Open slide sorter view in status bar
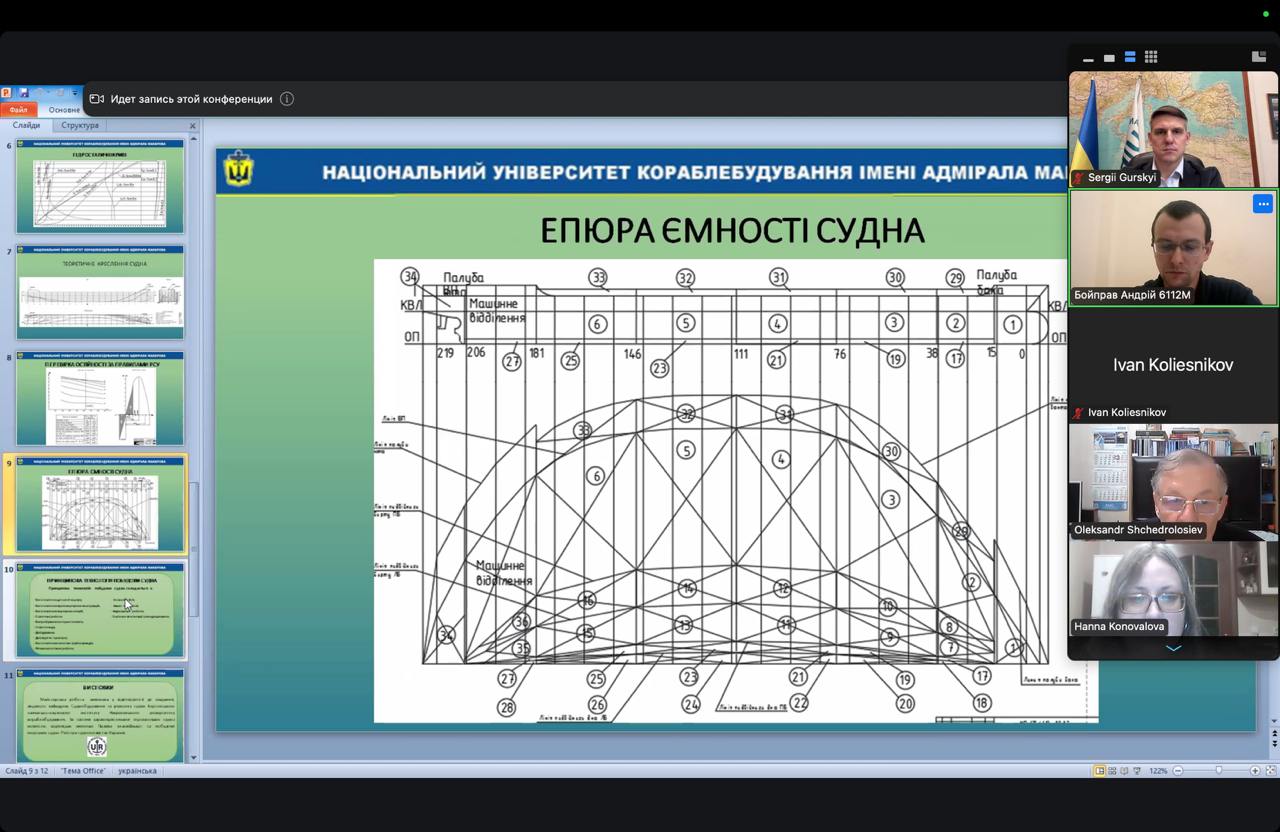 click(1114, 771)
